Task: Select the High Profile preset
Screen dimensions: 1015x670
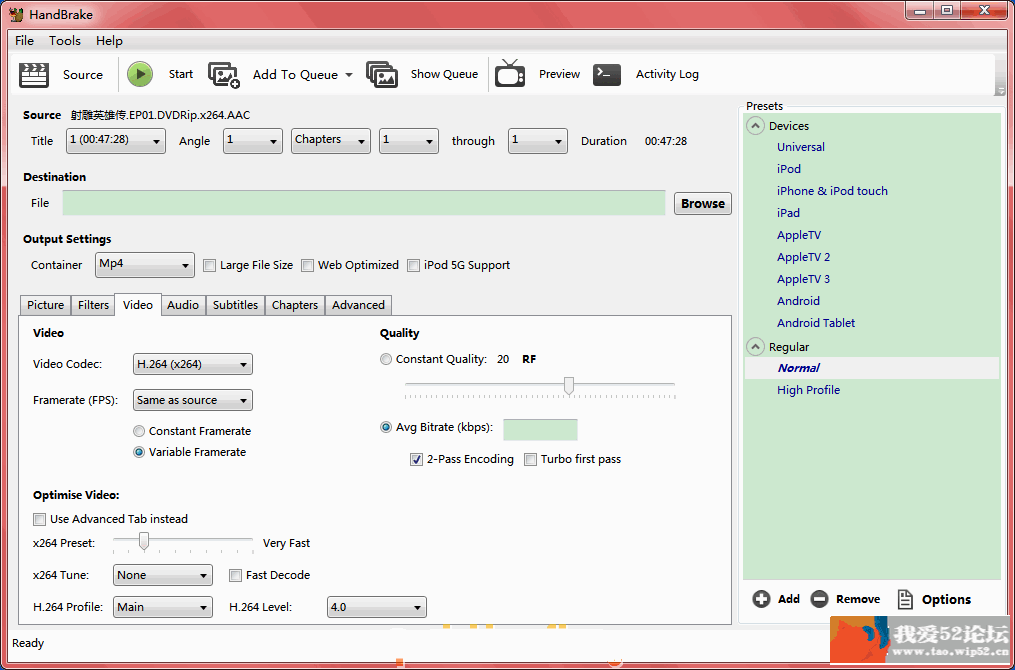Action: coord(809,390)
